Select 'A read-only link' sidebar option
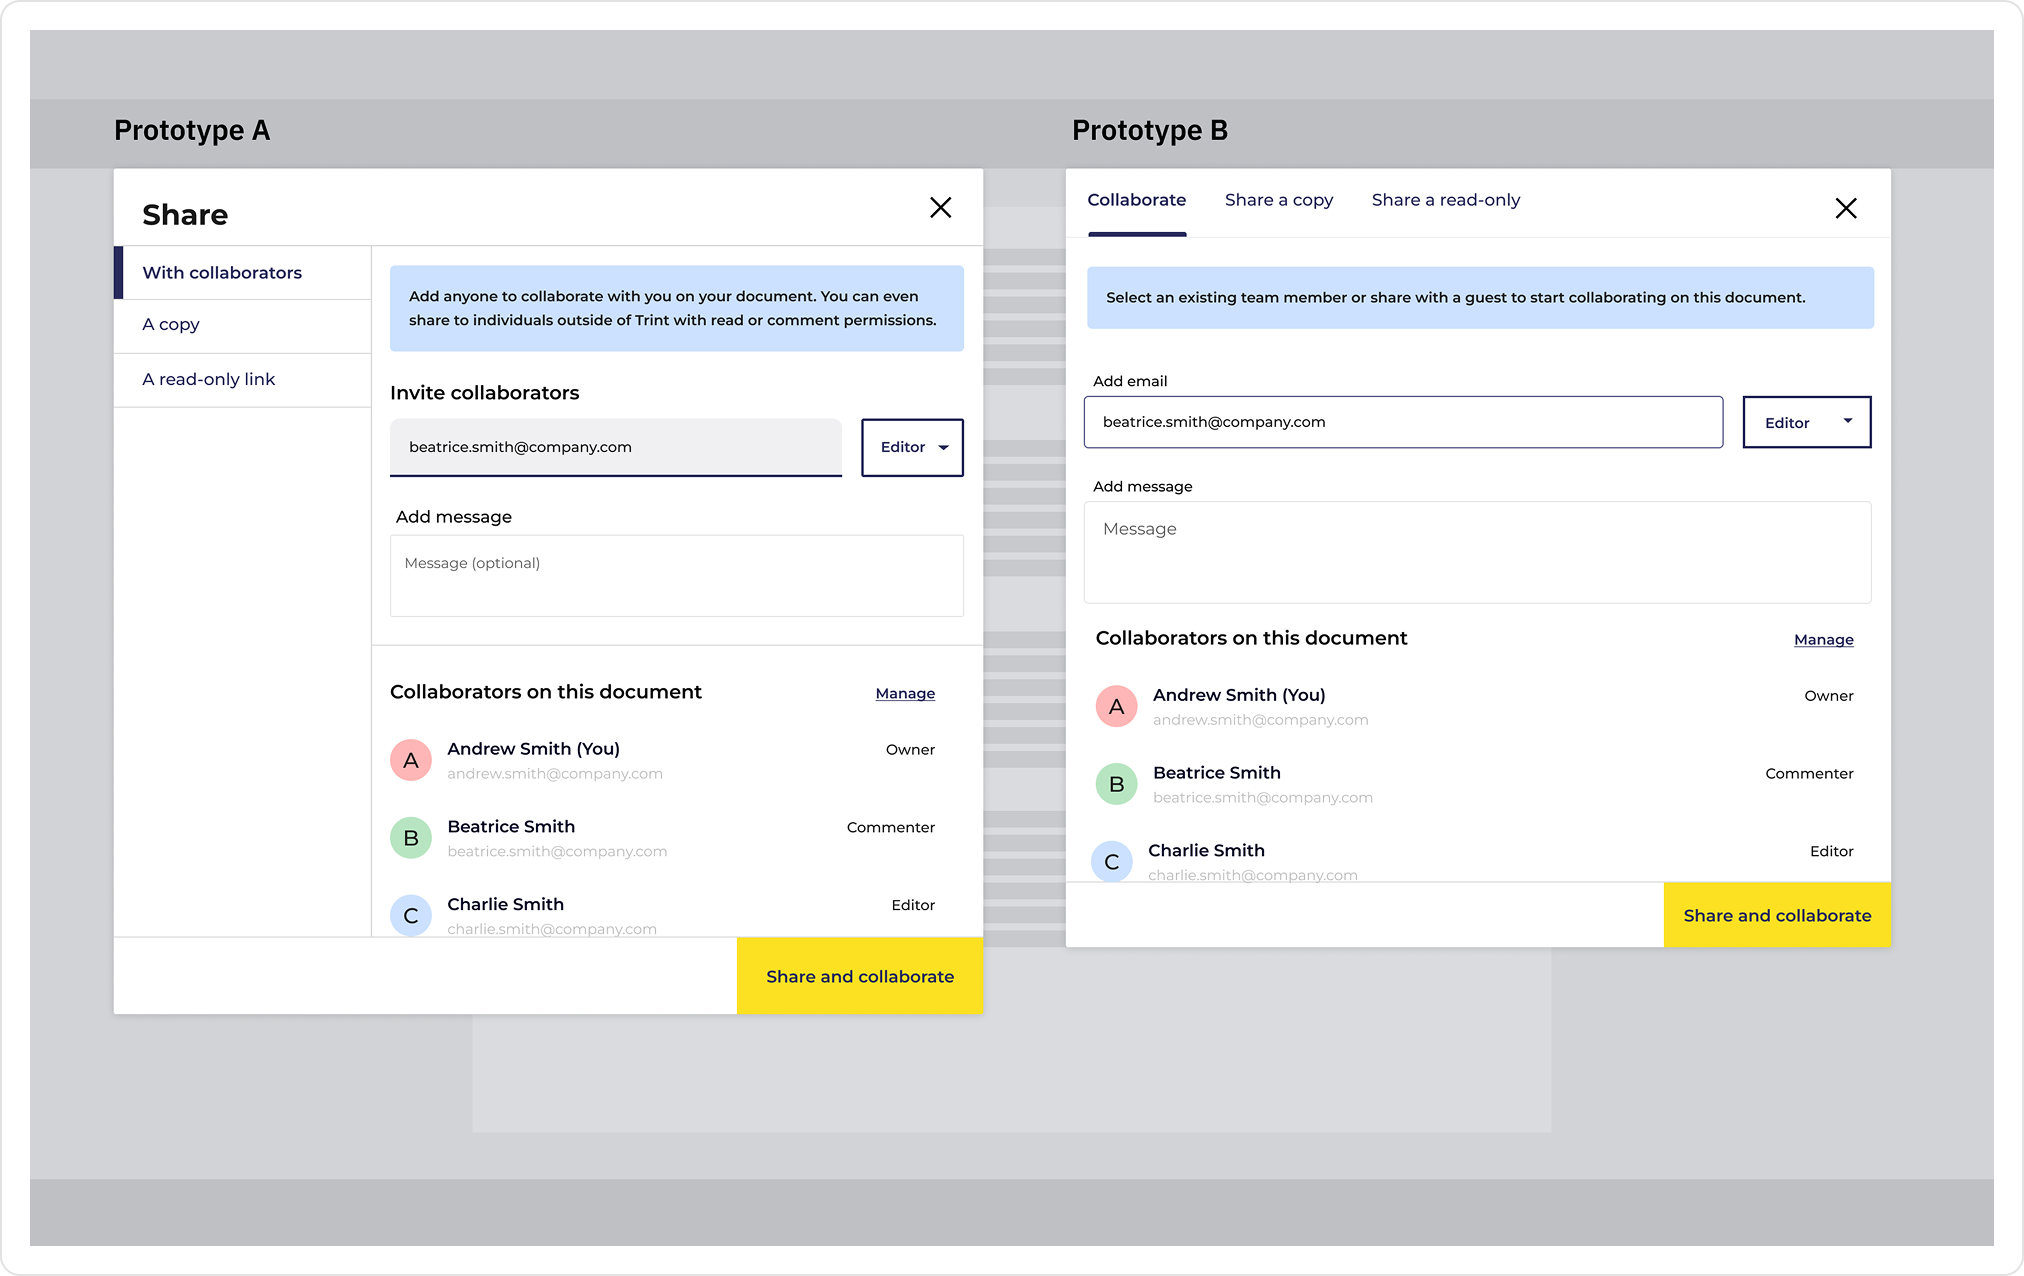The height and width of the screenshot is (1276, 2024). click(208, 379)
